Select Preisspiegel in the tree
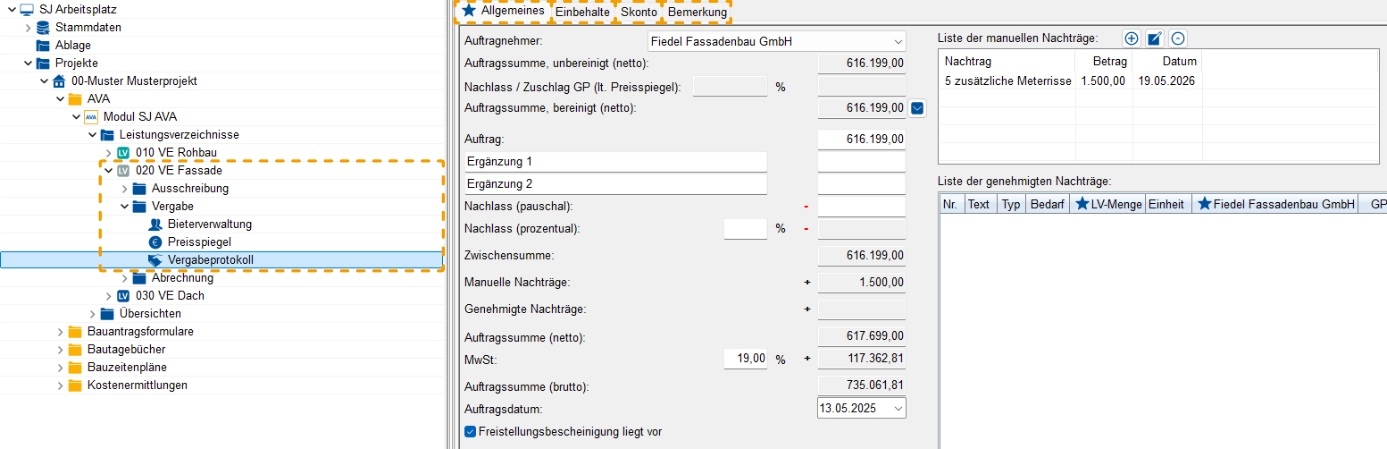1387x449 pixels. click(197, 242)
